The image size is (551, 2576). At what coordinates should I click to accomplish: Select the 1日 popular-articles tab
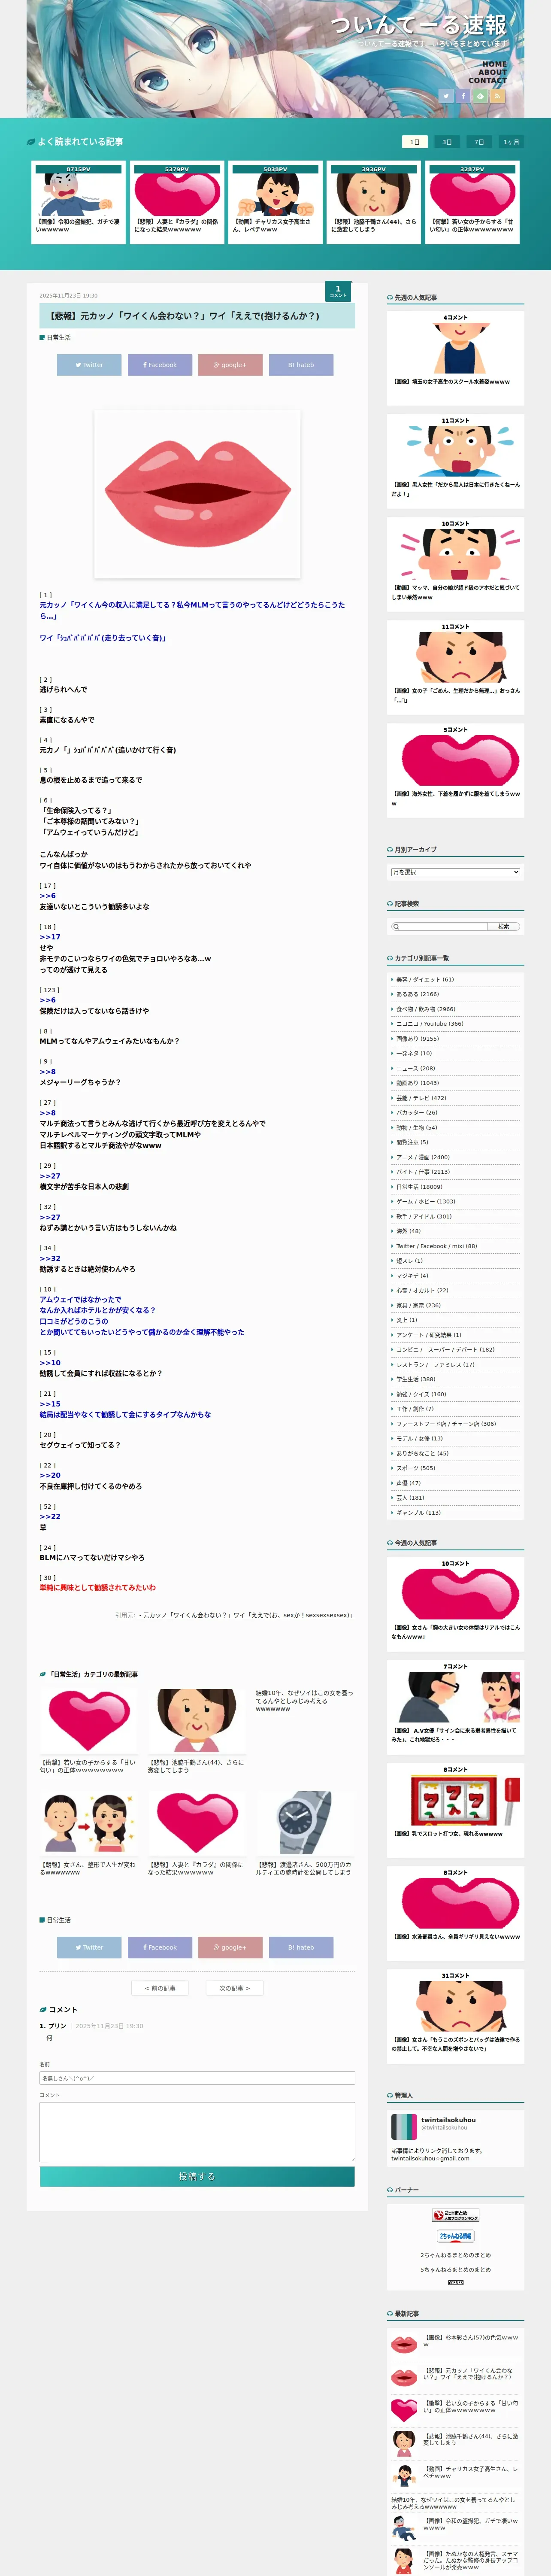(414, 142)
